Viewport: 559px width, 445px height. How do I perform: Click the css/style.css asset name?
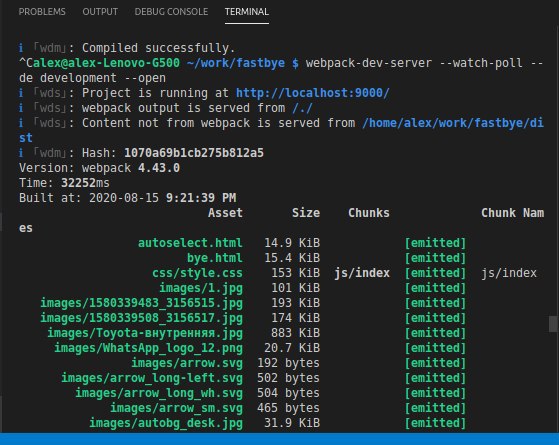[x=197, y=273]
